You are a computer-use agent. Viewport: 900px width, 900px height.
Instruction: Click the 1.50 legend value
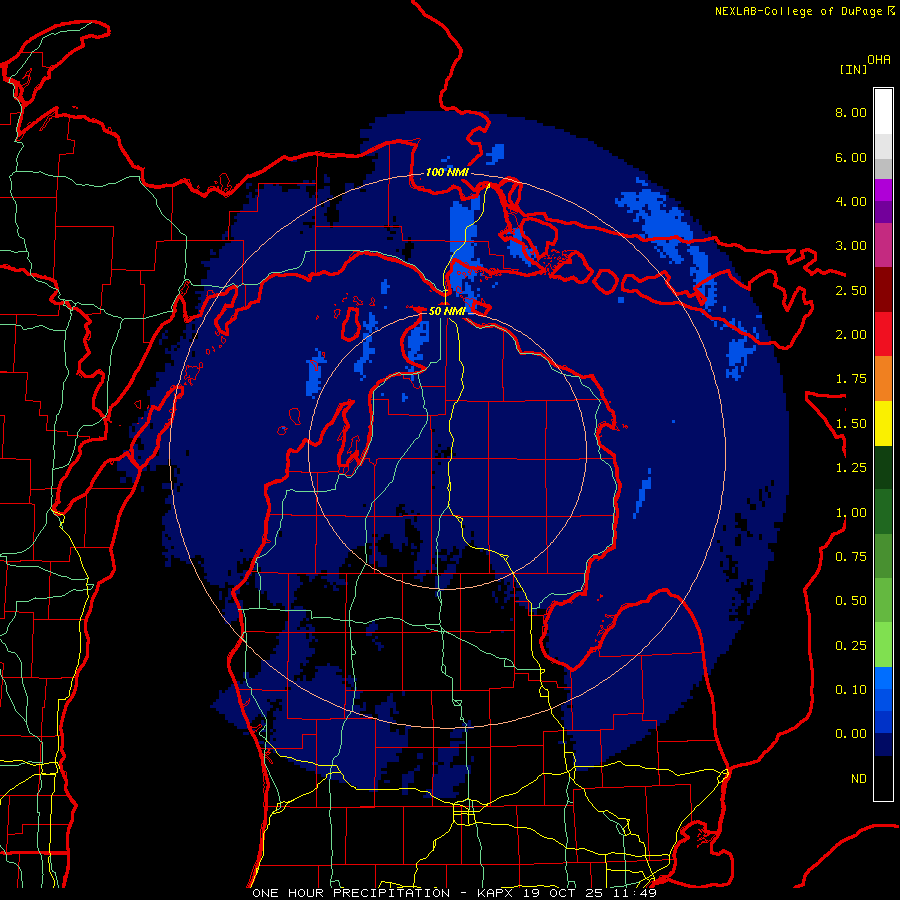point(851,424)
